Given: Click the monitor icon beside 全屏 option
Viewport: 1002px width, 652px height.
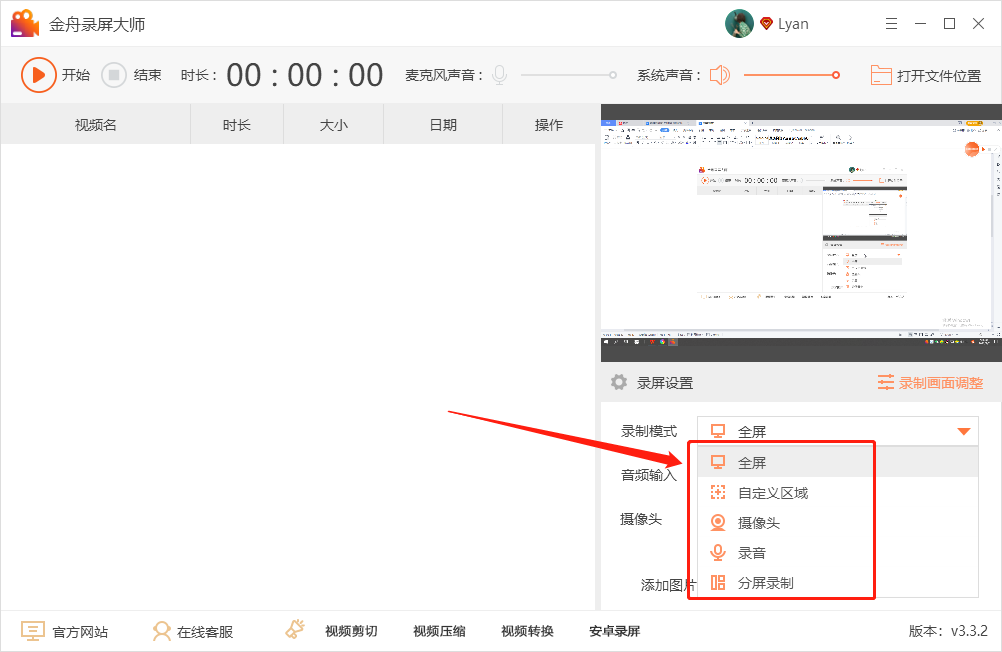Looking at the screenshot, I should 718,462.
